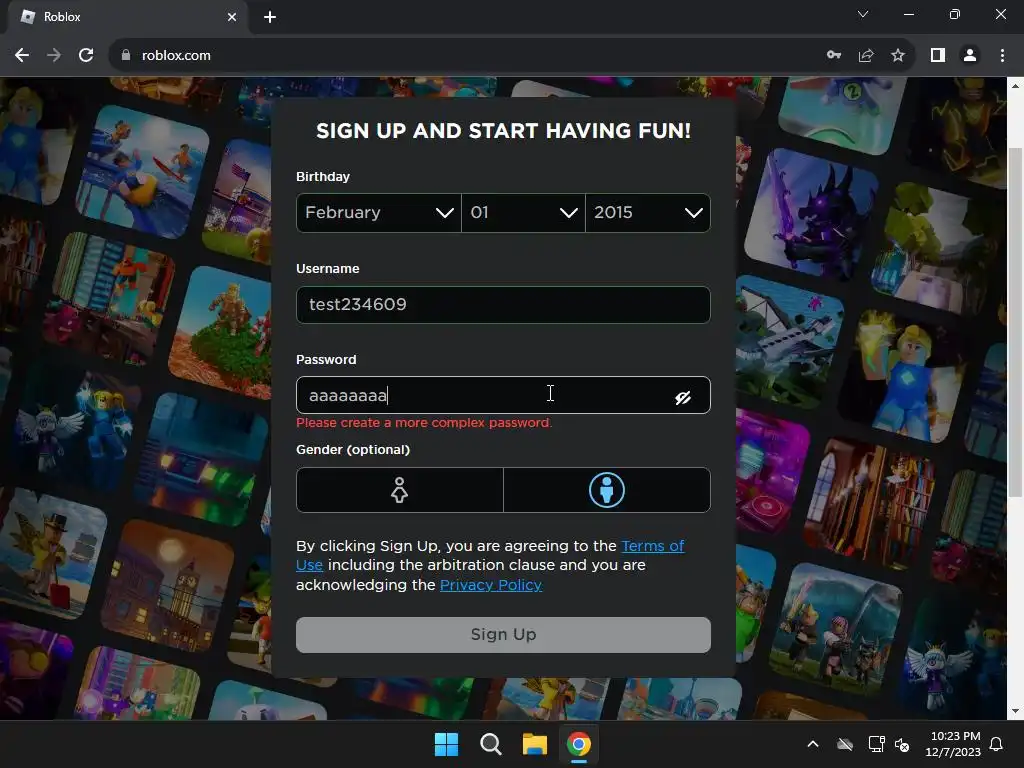
Task: Close the Roblox tab
Action: 232,17
